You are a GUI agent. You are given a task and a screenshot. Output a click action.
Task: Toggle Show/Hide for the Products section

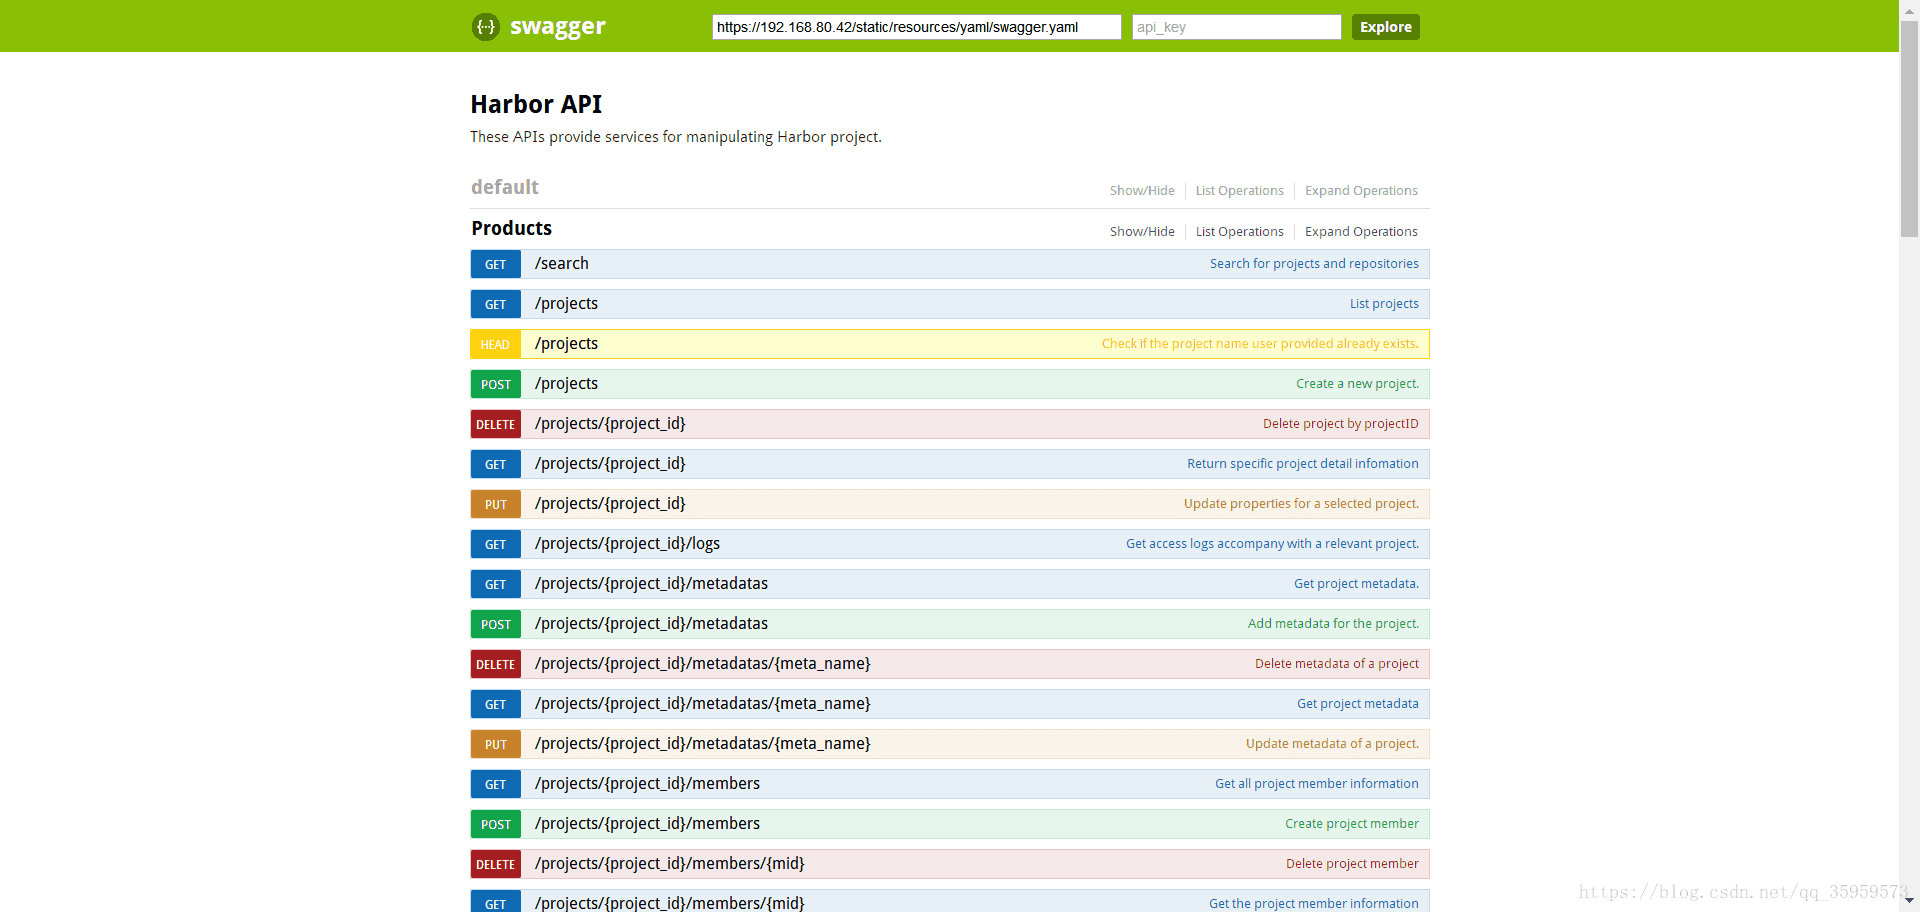click(x=1142, y=232)
